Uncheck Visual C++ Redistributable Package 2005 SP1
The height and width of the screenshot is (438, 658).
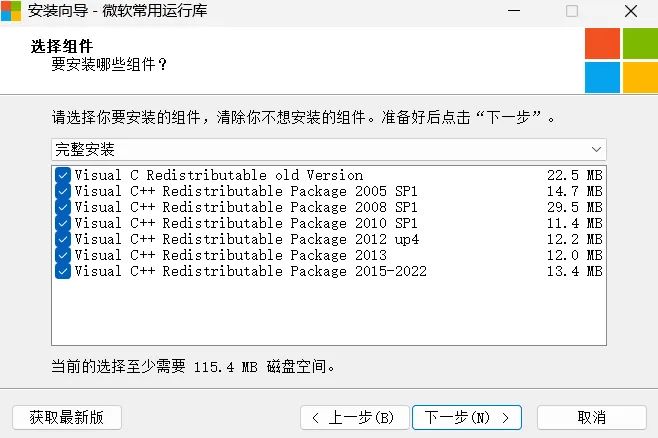(x=63, y=191)
